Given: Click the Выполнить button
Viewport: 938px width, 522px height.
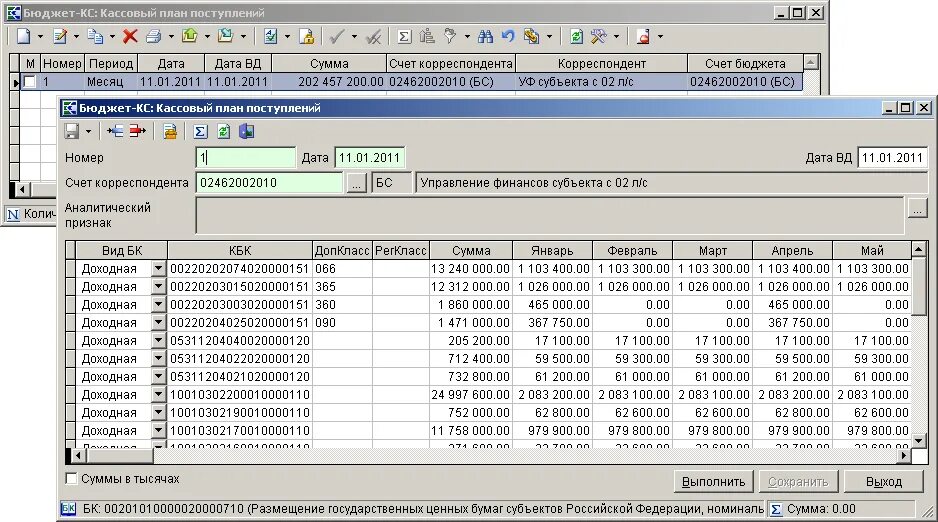Looking at the screenshot, I should [714, 481].
